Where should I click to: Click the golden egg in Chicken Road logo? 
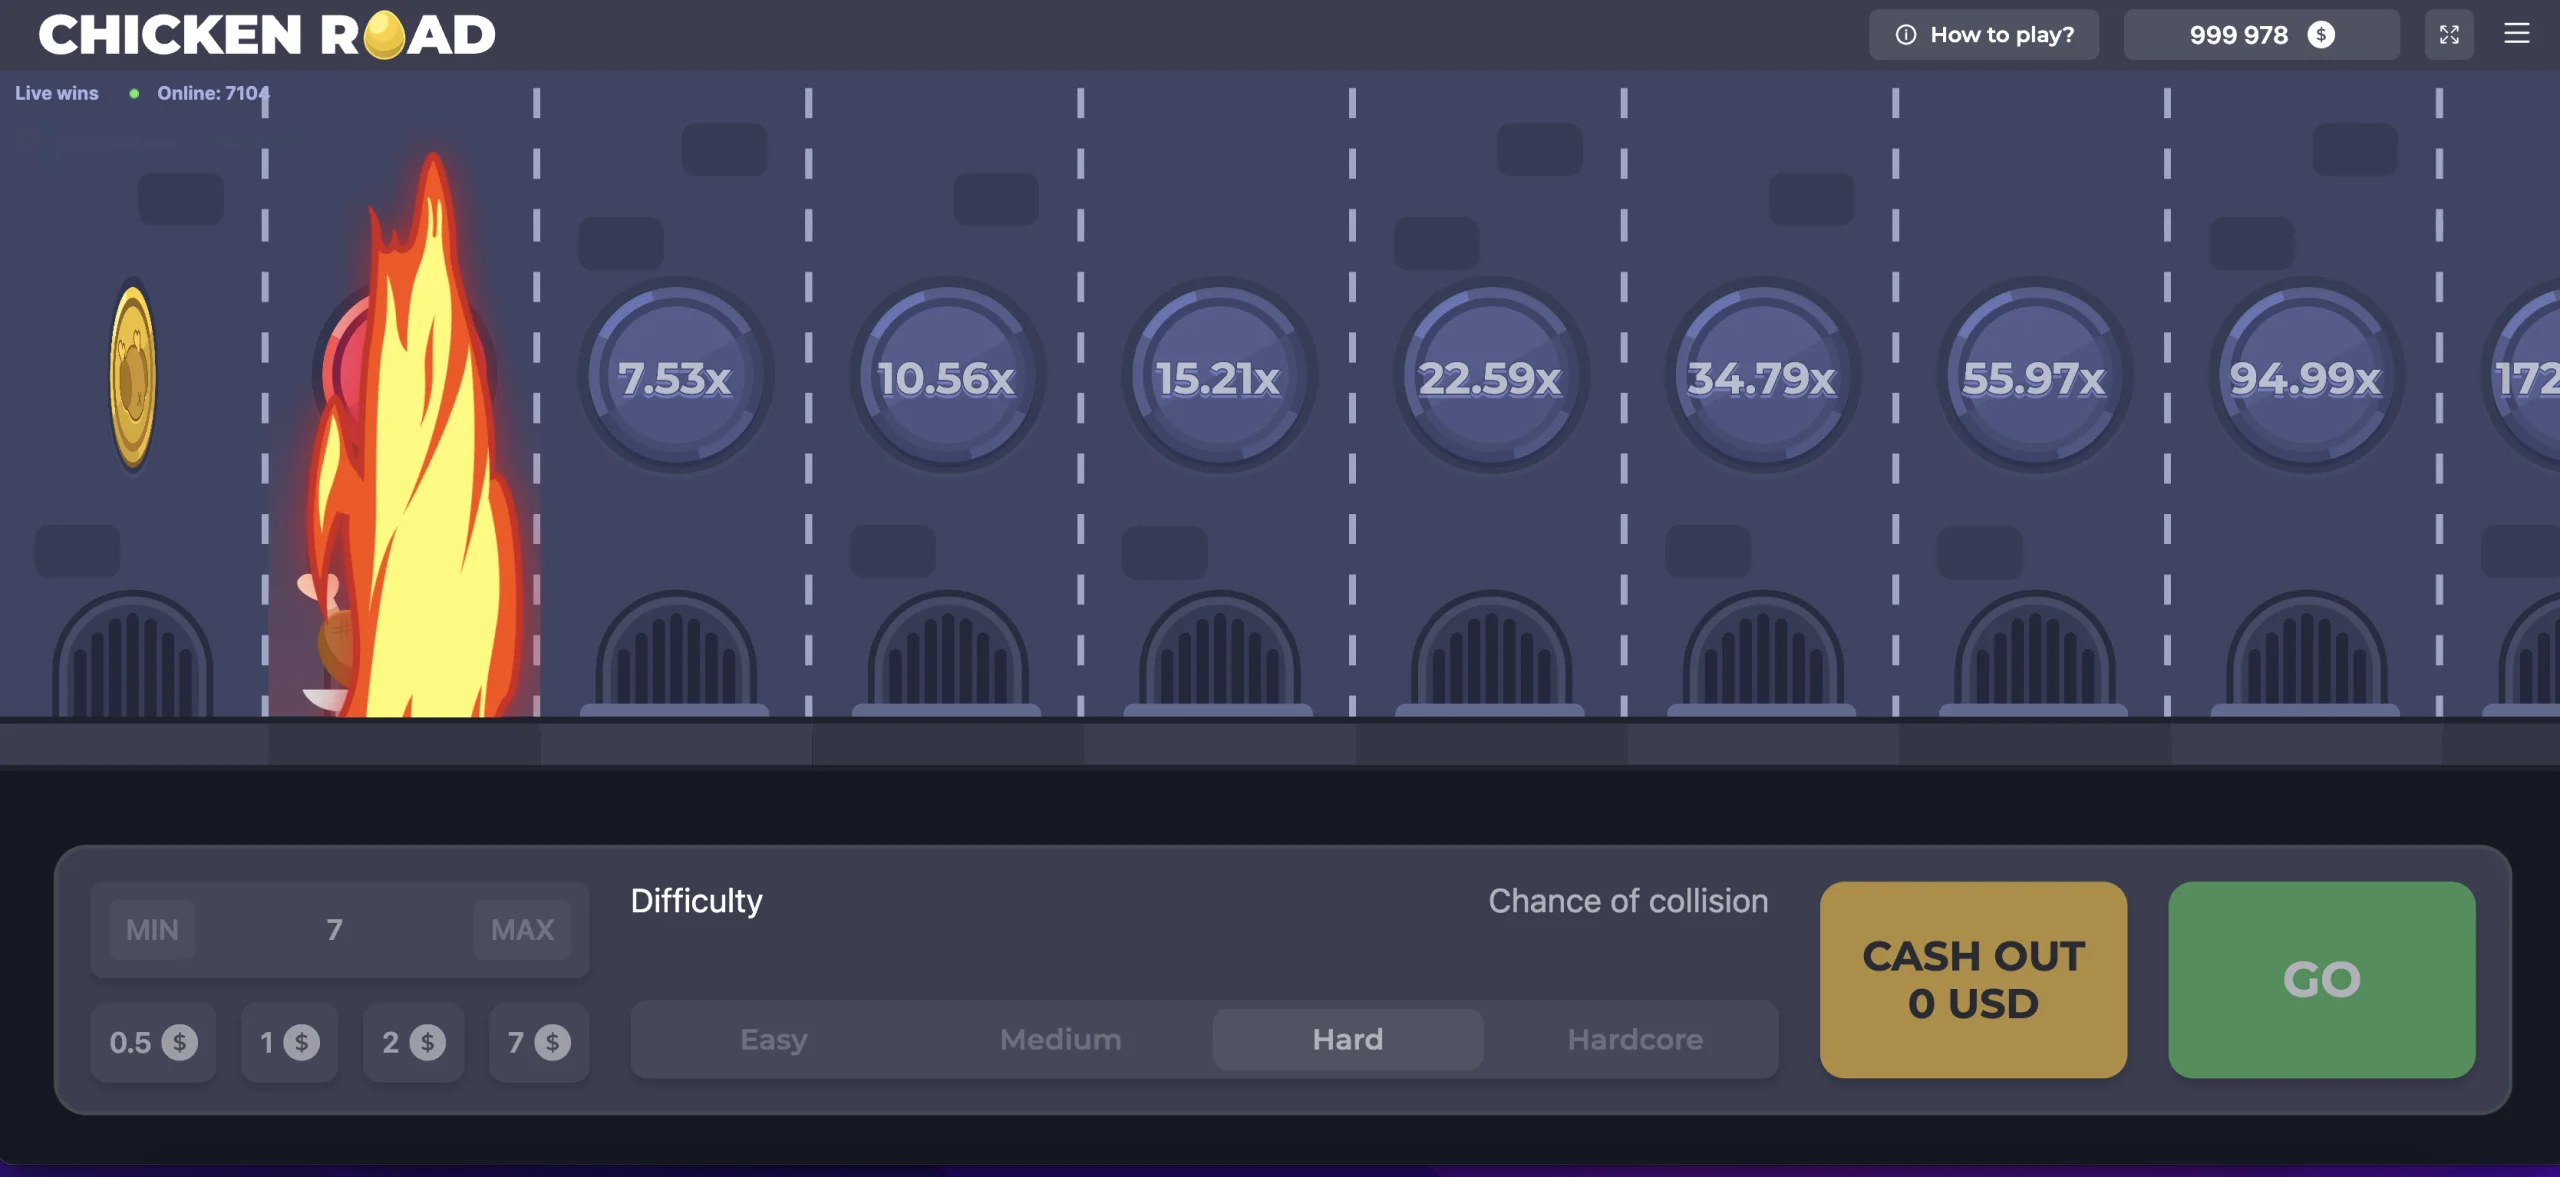click(384, 35)
